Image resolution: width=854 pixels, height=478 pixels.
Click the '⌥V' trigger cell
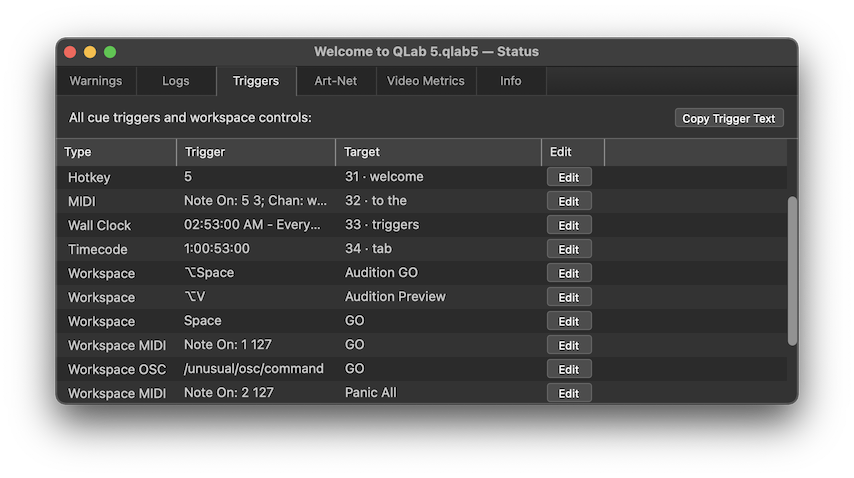pos(195,297)
